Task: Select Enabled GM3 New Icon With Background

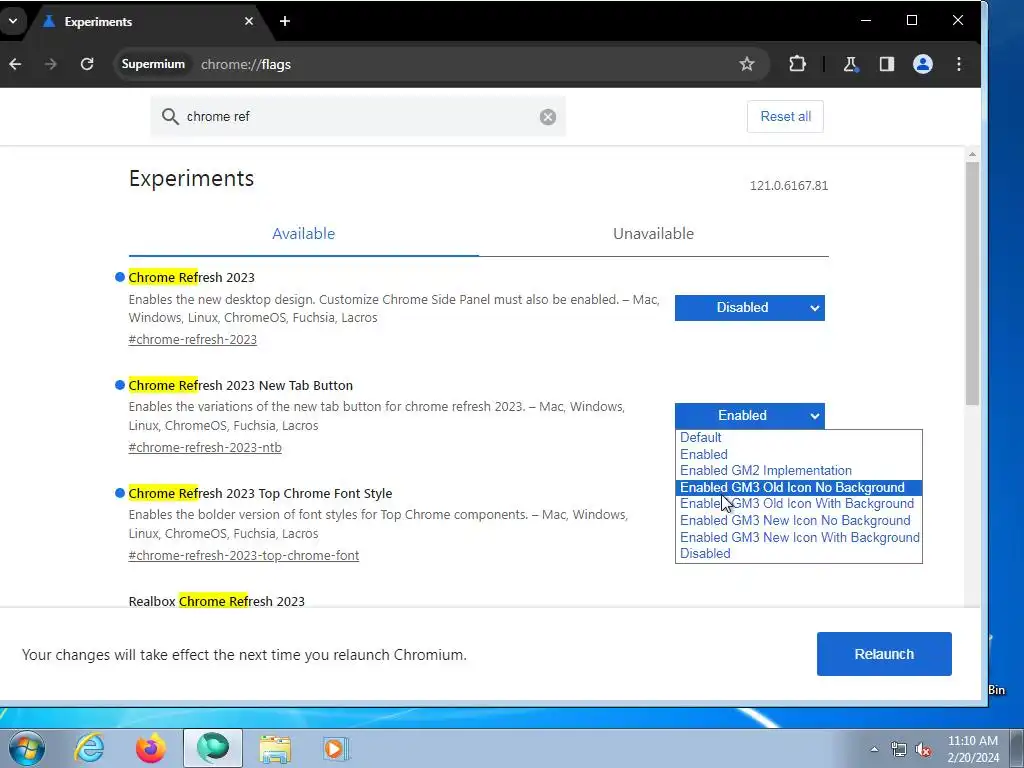Action: (799, 537)
